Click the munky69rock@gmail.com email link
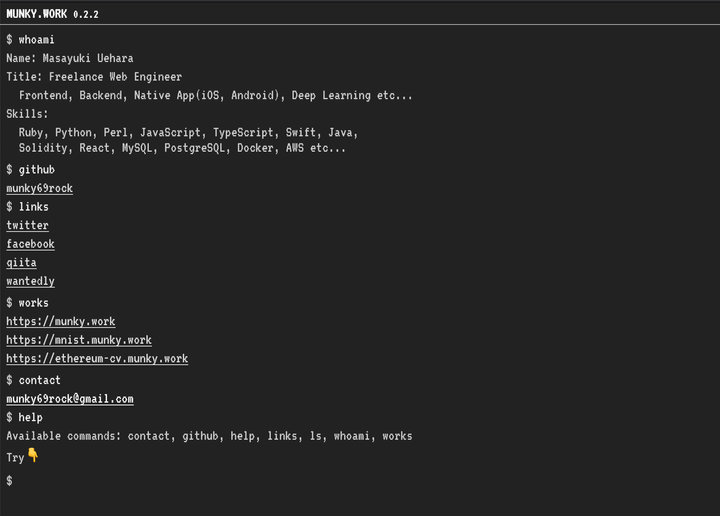 [x=70, y=399]
